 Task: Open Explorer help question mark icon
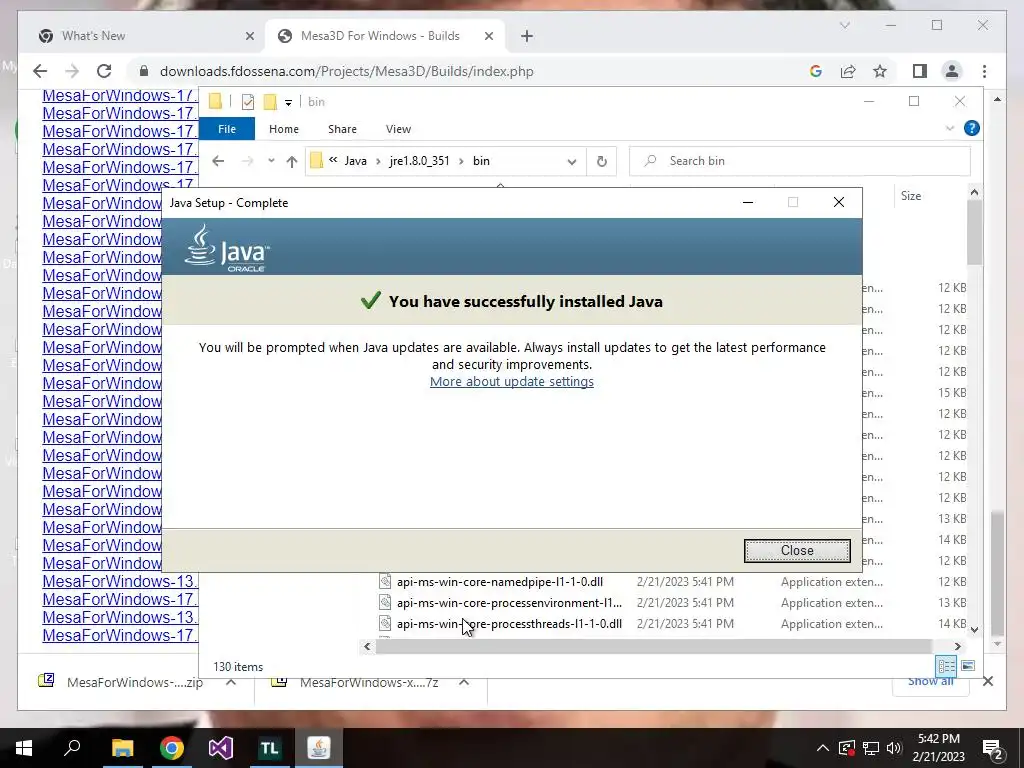coord(972,129)
